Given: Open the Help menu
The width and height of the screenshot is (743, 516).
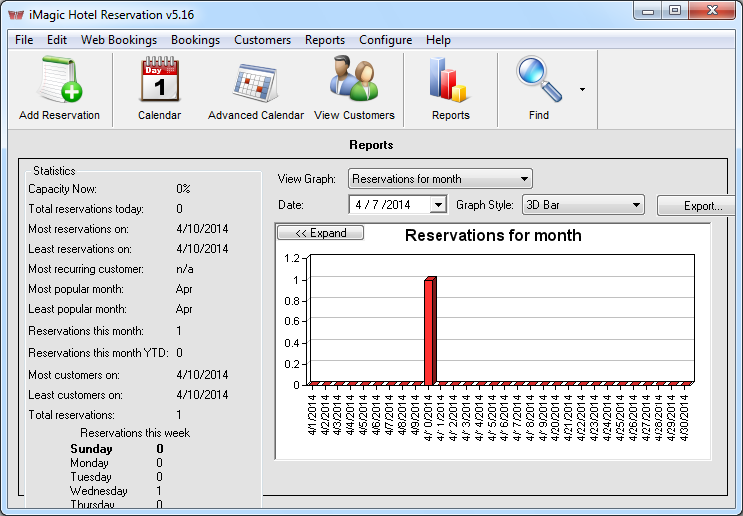Looking at the screenshot, I should coord(438,40).
